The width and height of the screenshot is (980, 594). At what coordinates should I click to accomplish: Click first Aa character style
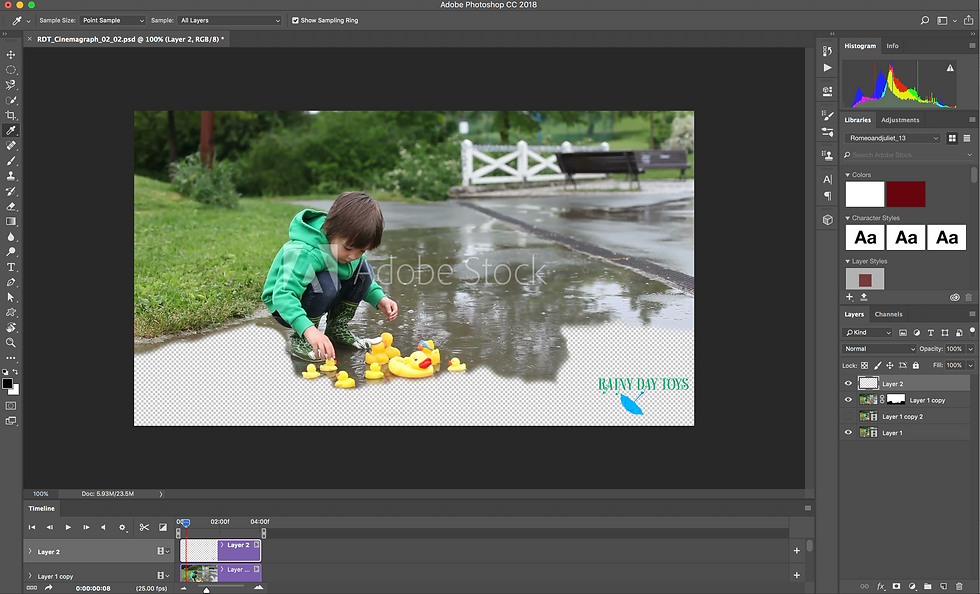(x=865, y=238)
